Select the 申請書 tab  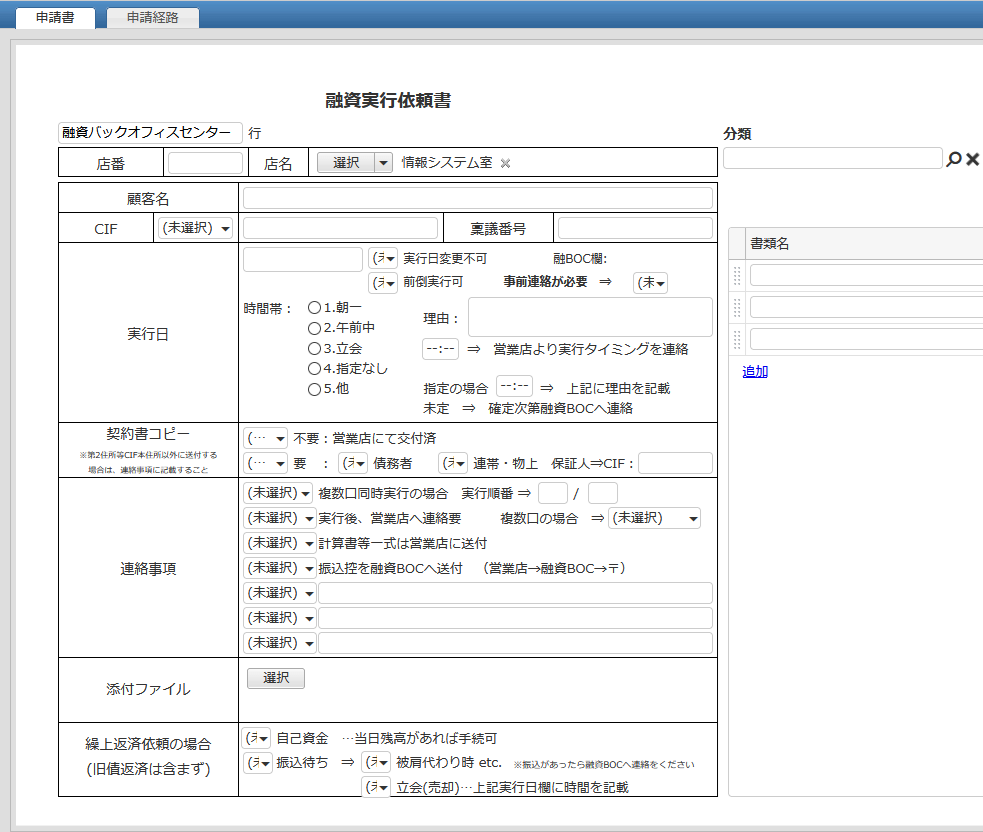56,18
